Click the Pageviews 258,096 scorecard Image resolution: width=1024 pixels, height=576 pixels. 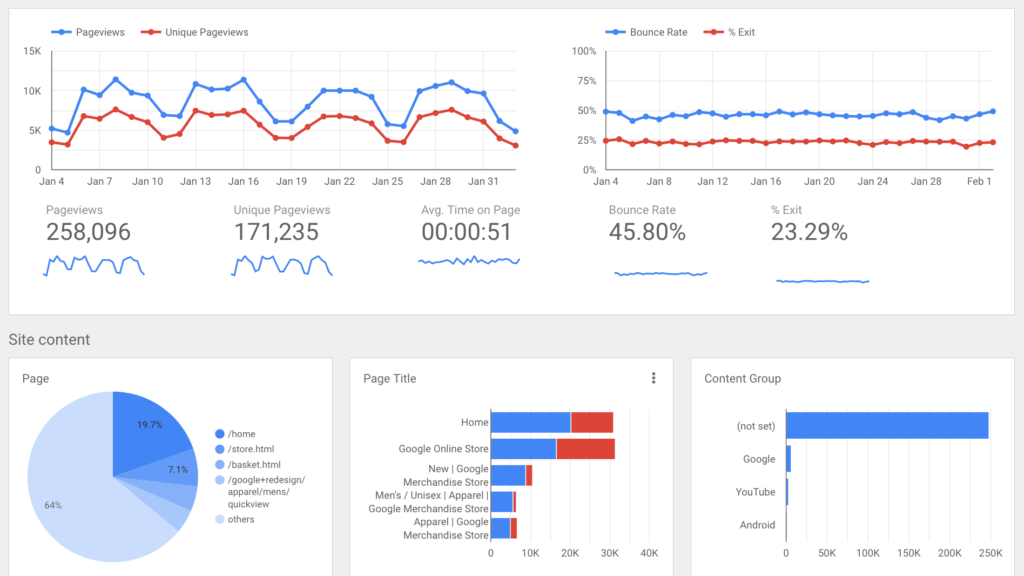pyautogui.click(x=88, y=231)
